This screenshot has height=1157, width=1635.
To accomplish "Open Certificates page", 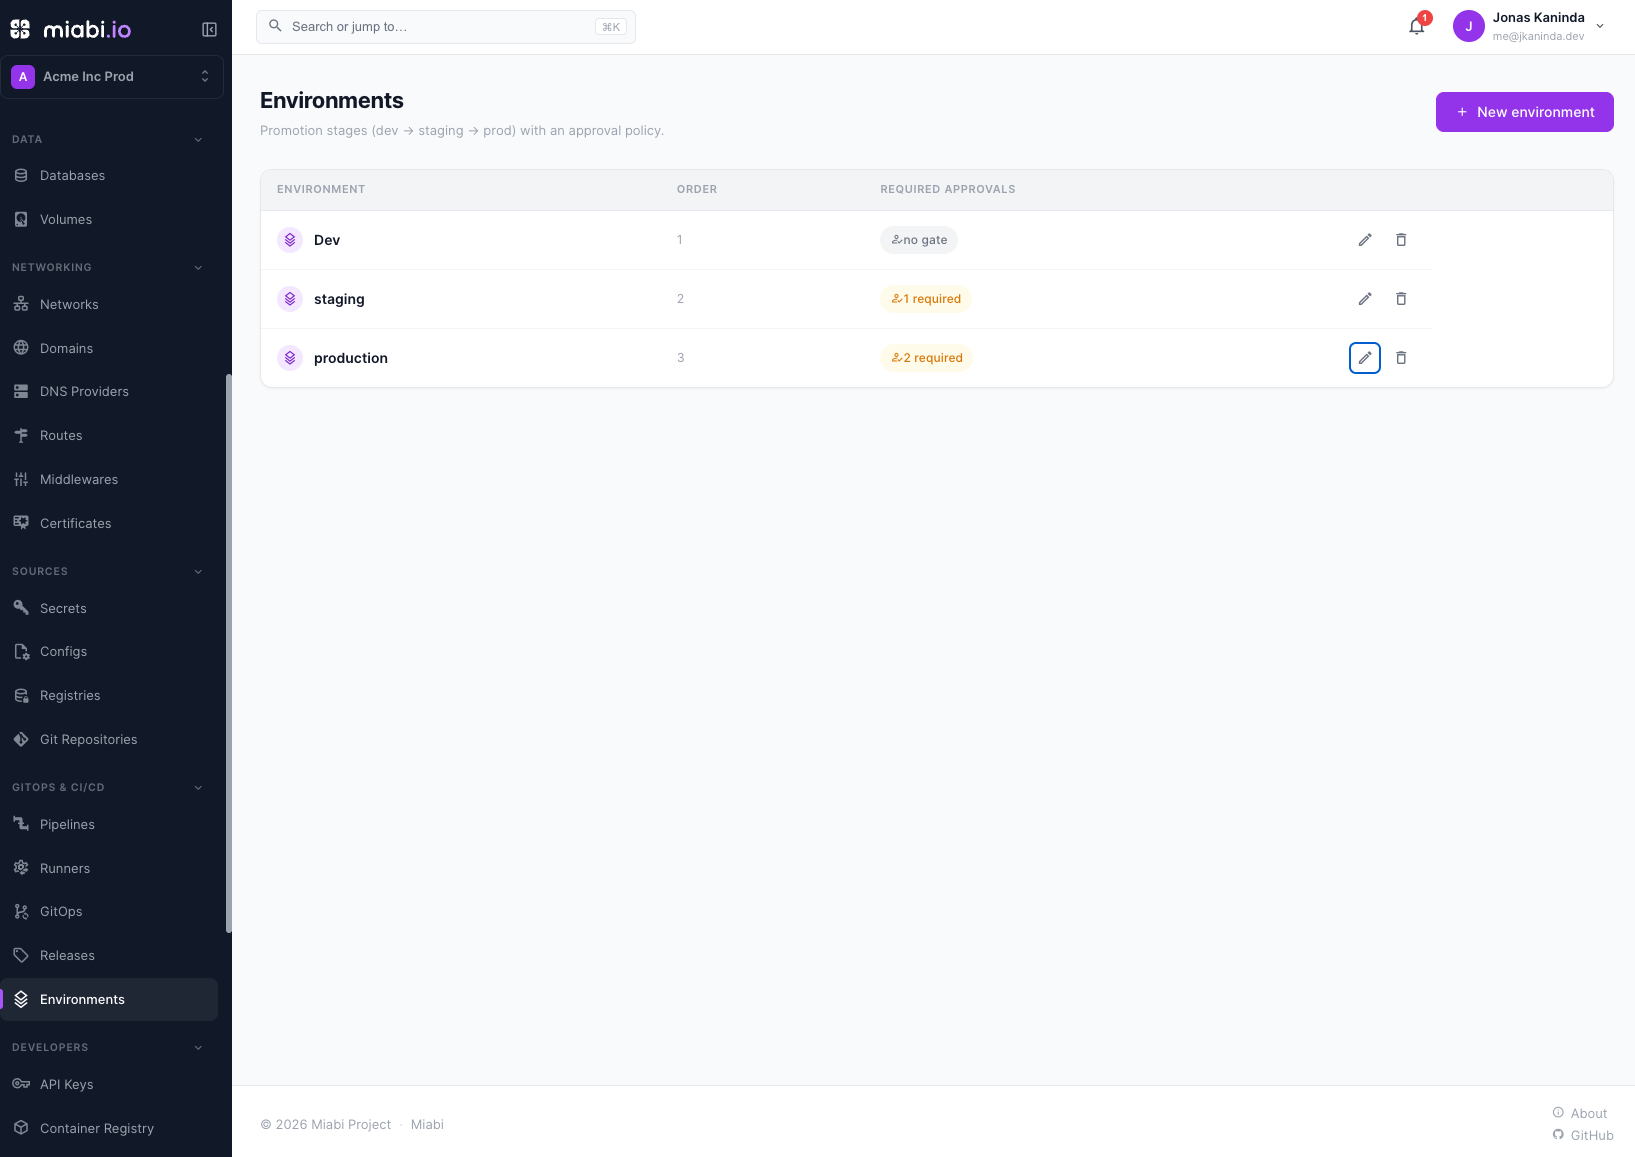I will tap(109, 524).
